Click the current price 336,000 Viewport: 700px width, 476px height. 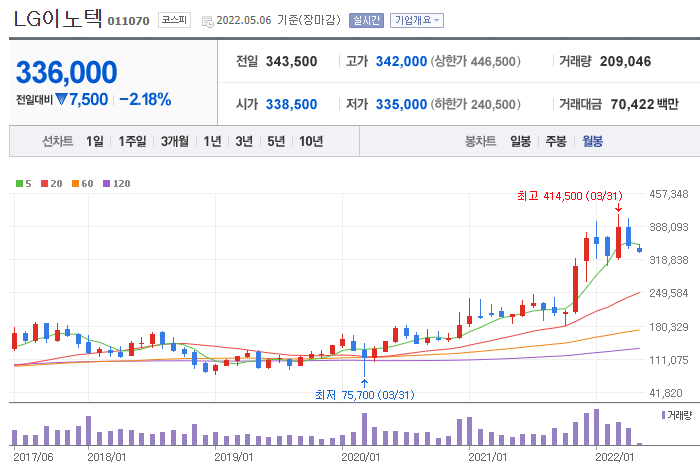[67, 72]
